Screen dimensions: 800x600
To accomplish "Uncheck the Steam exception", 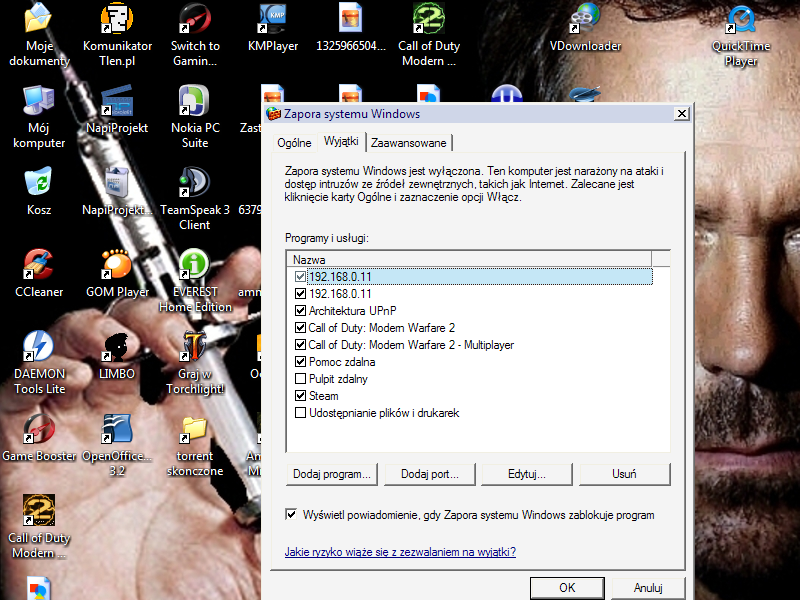I will tap(301, 396).
